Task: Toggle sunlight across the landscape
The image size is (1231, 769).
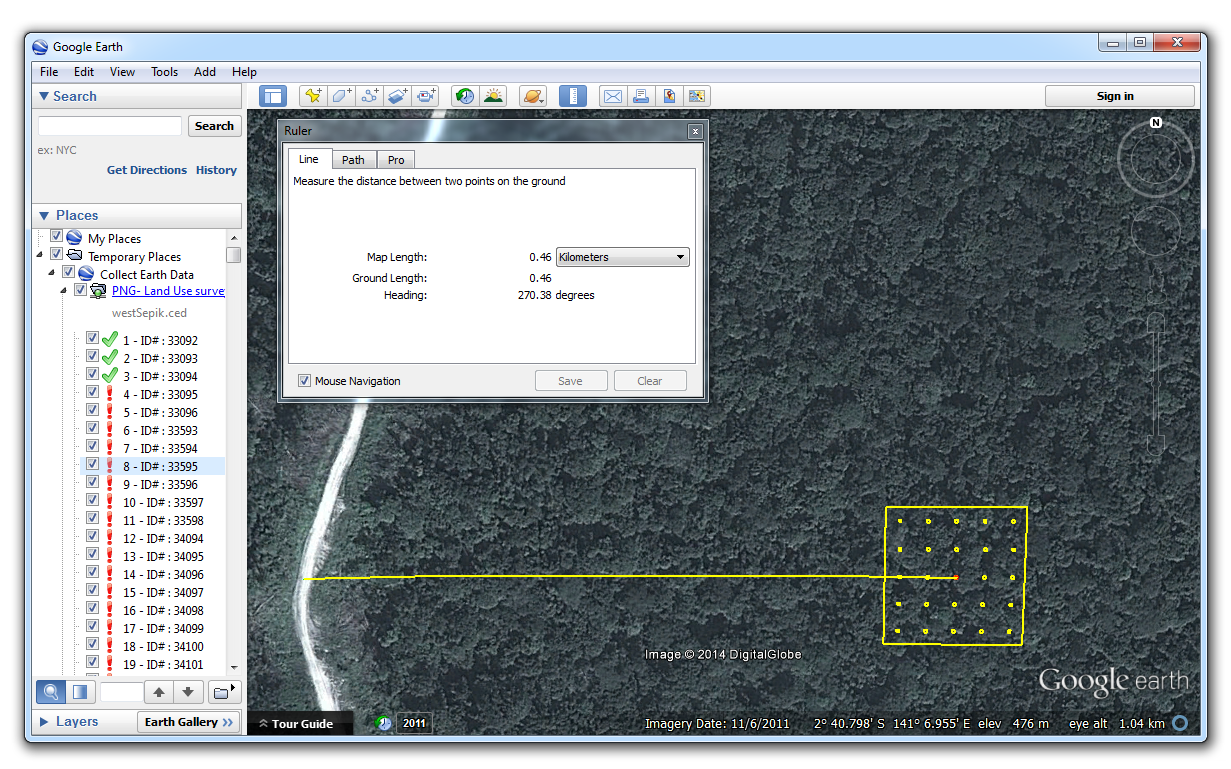Action: point(493,95)
